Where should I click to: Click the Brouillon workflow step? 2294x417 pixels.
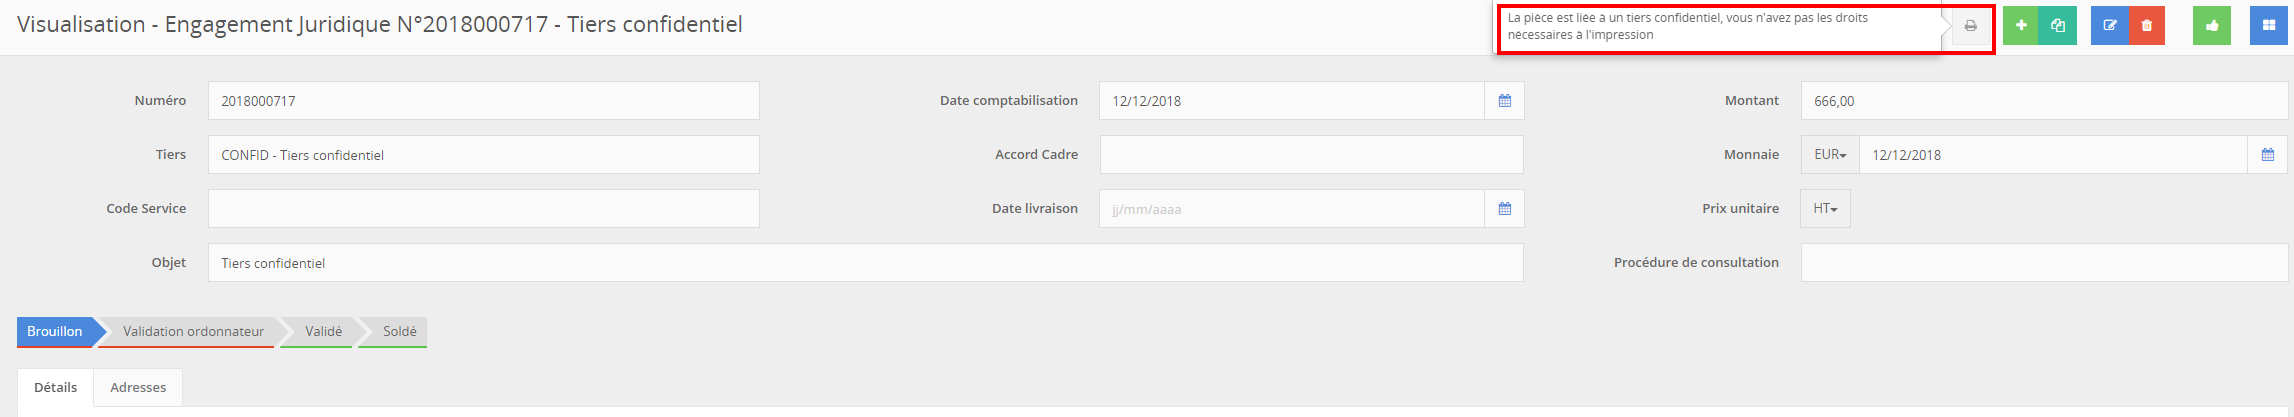(x=55, y=332)
